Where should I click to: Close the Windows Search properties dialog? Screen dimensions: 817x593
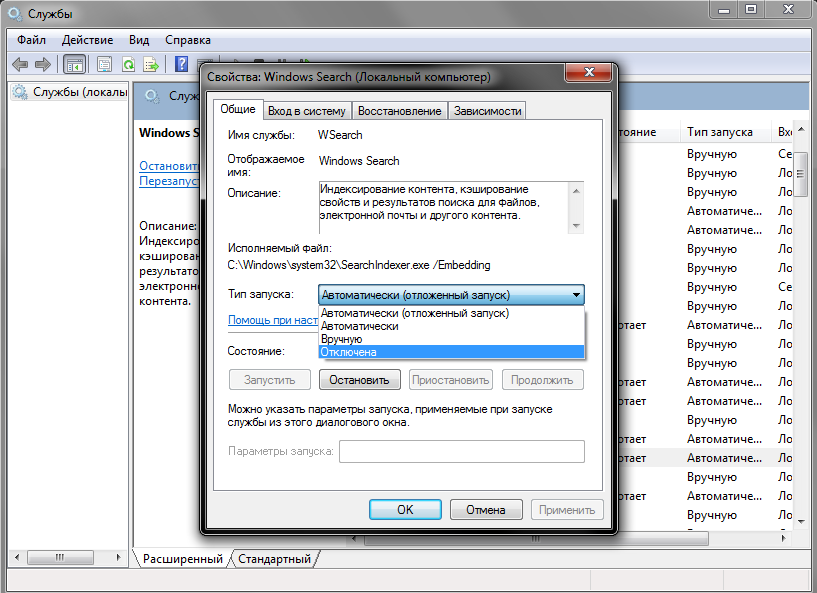[589, 72]
